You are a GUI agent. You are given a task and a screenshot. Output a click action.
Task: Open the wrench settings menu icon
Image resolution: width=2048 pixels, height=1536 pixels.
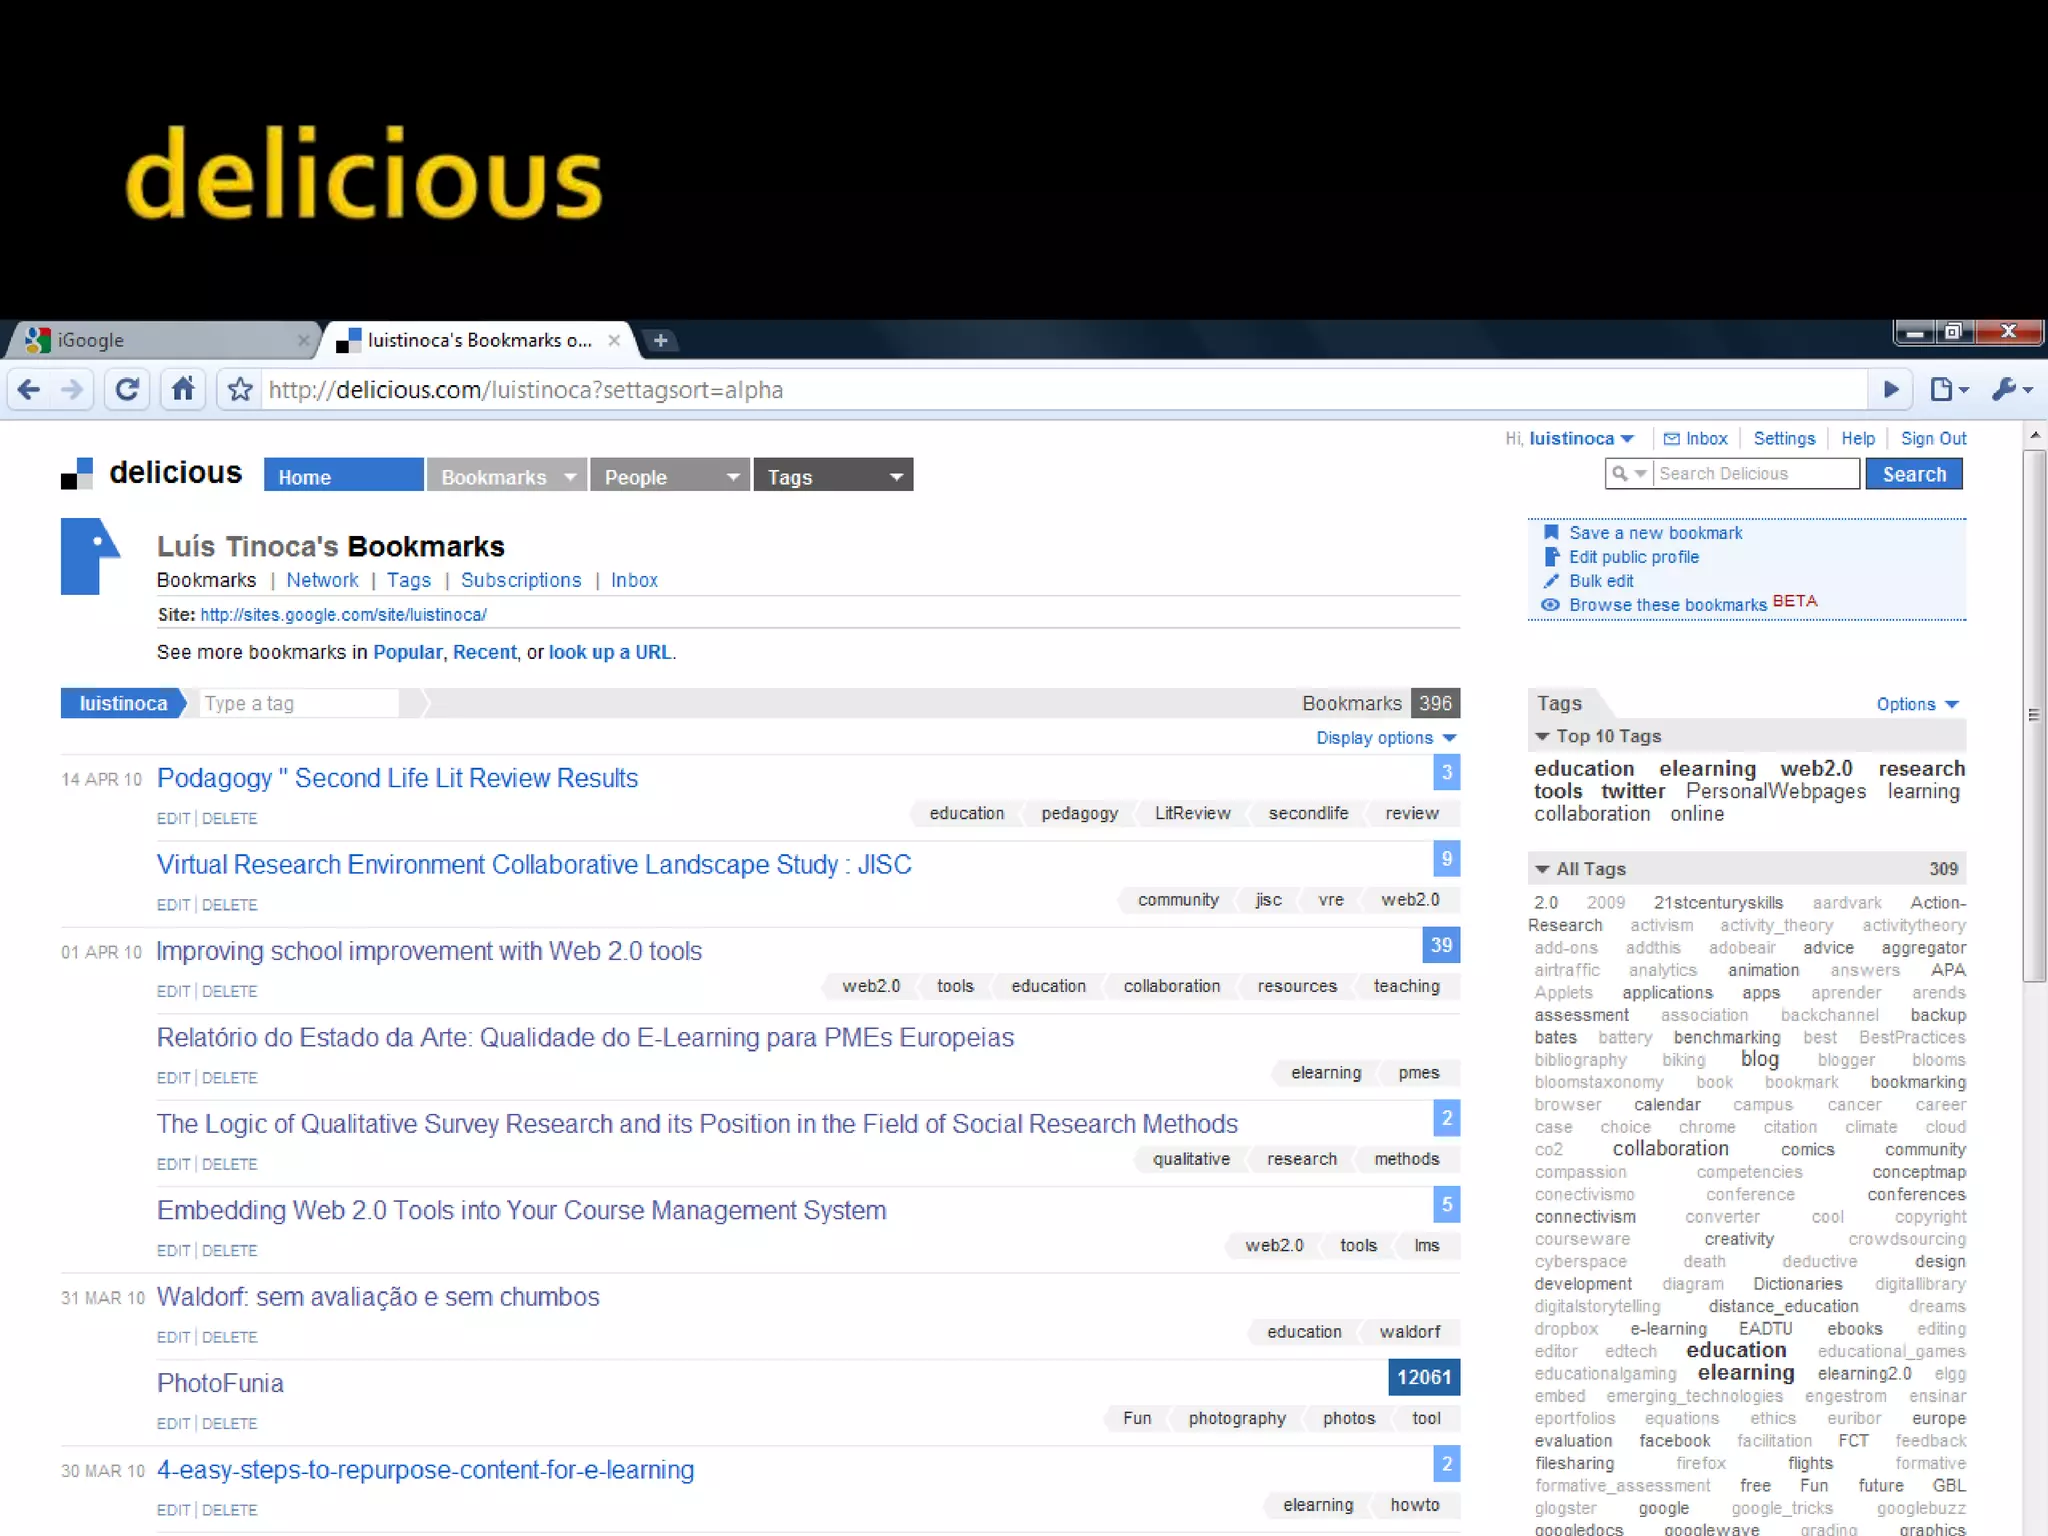point(2005,390)
